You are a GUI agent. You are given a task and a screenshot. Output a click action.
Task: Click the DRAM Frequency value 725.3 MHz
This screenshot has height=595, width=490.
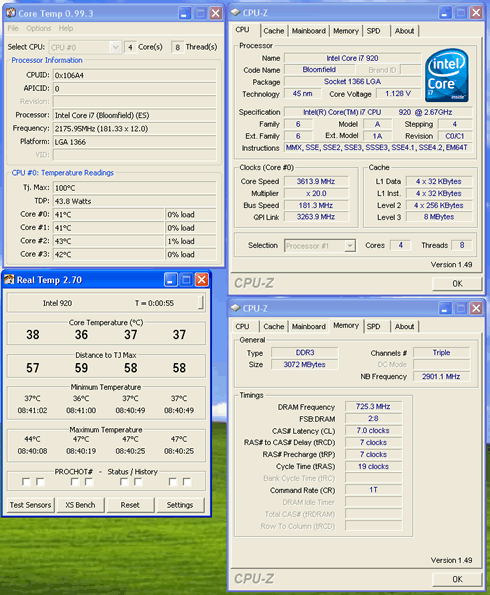point(373,406)
